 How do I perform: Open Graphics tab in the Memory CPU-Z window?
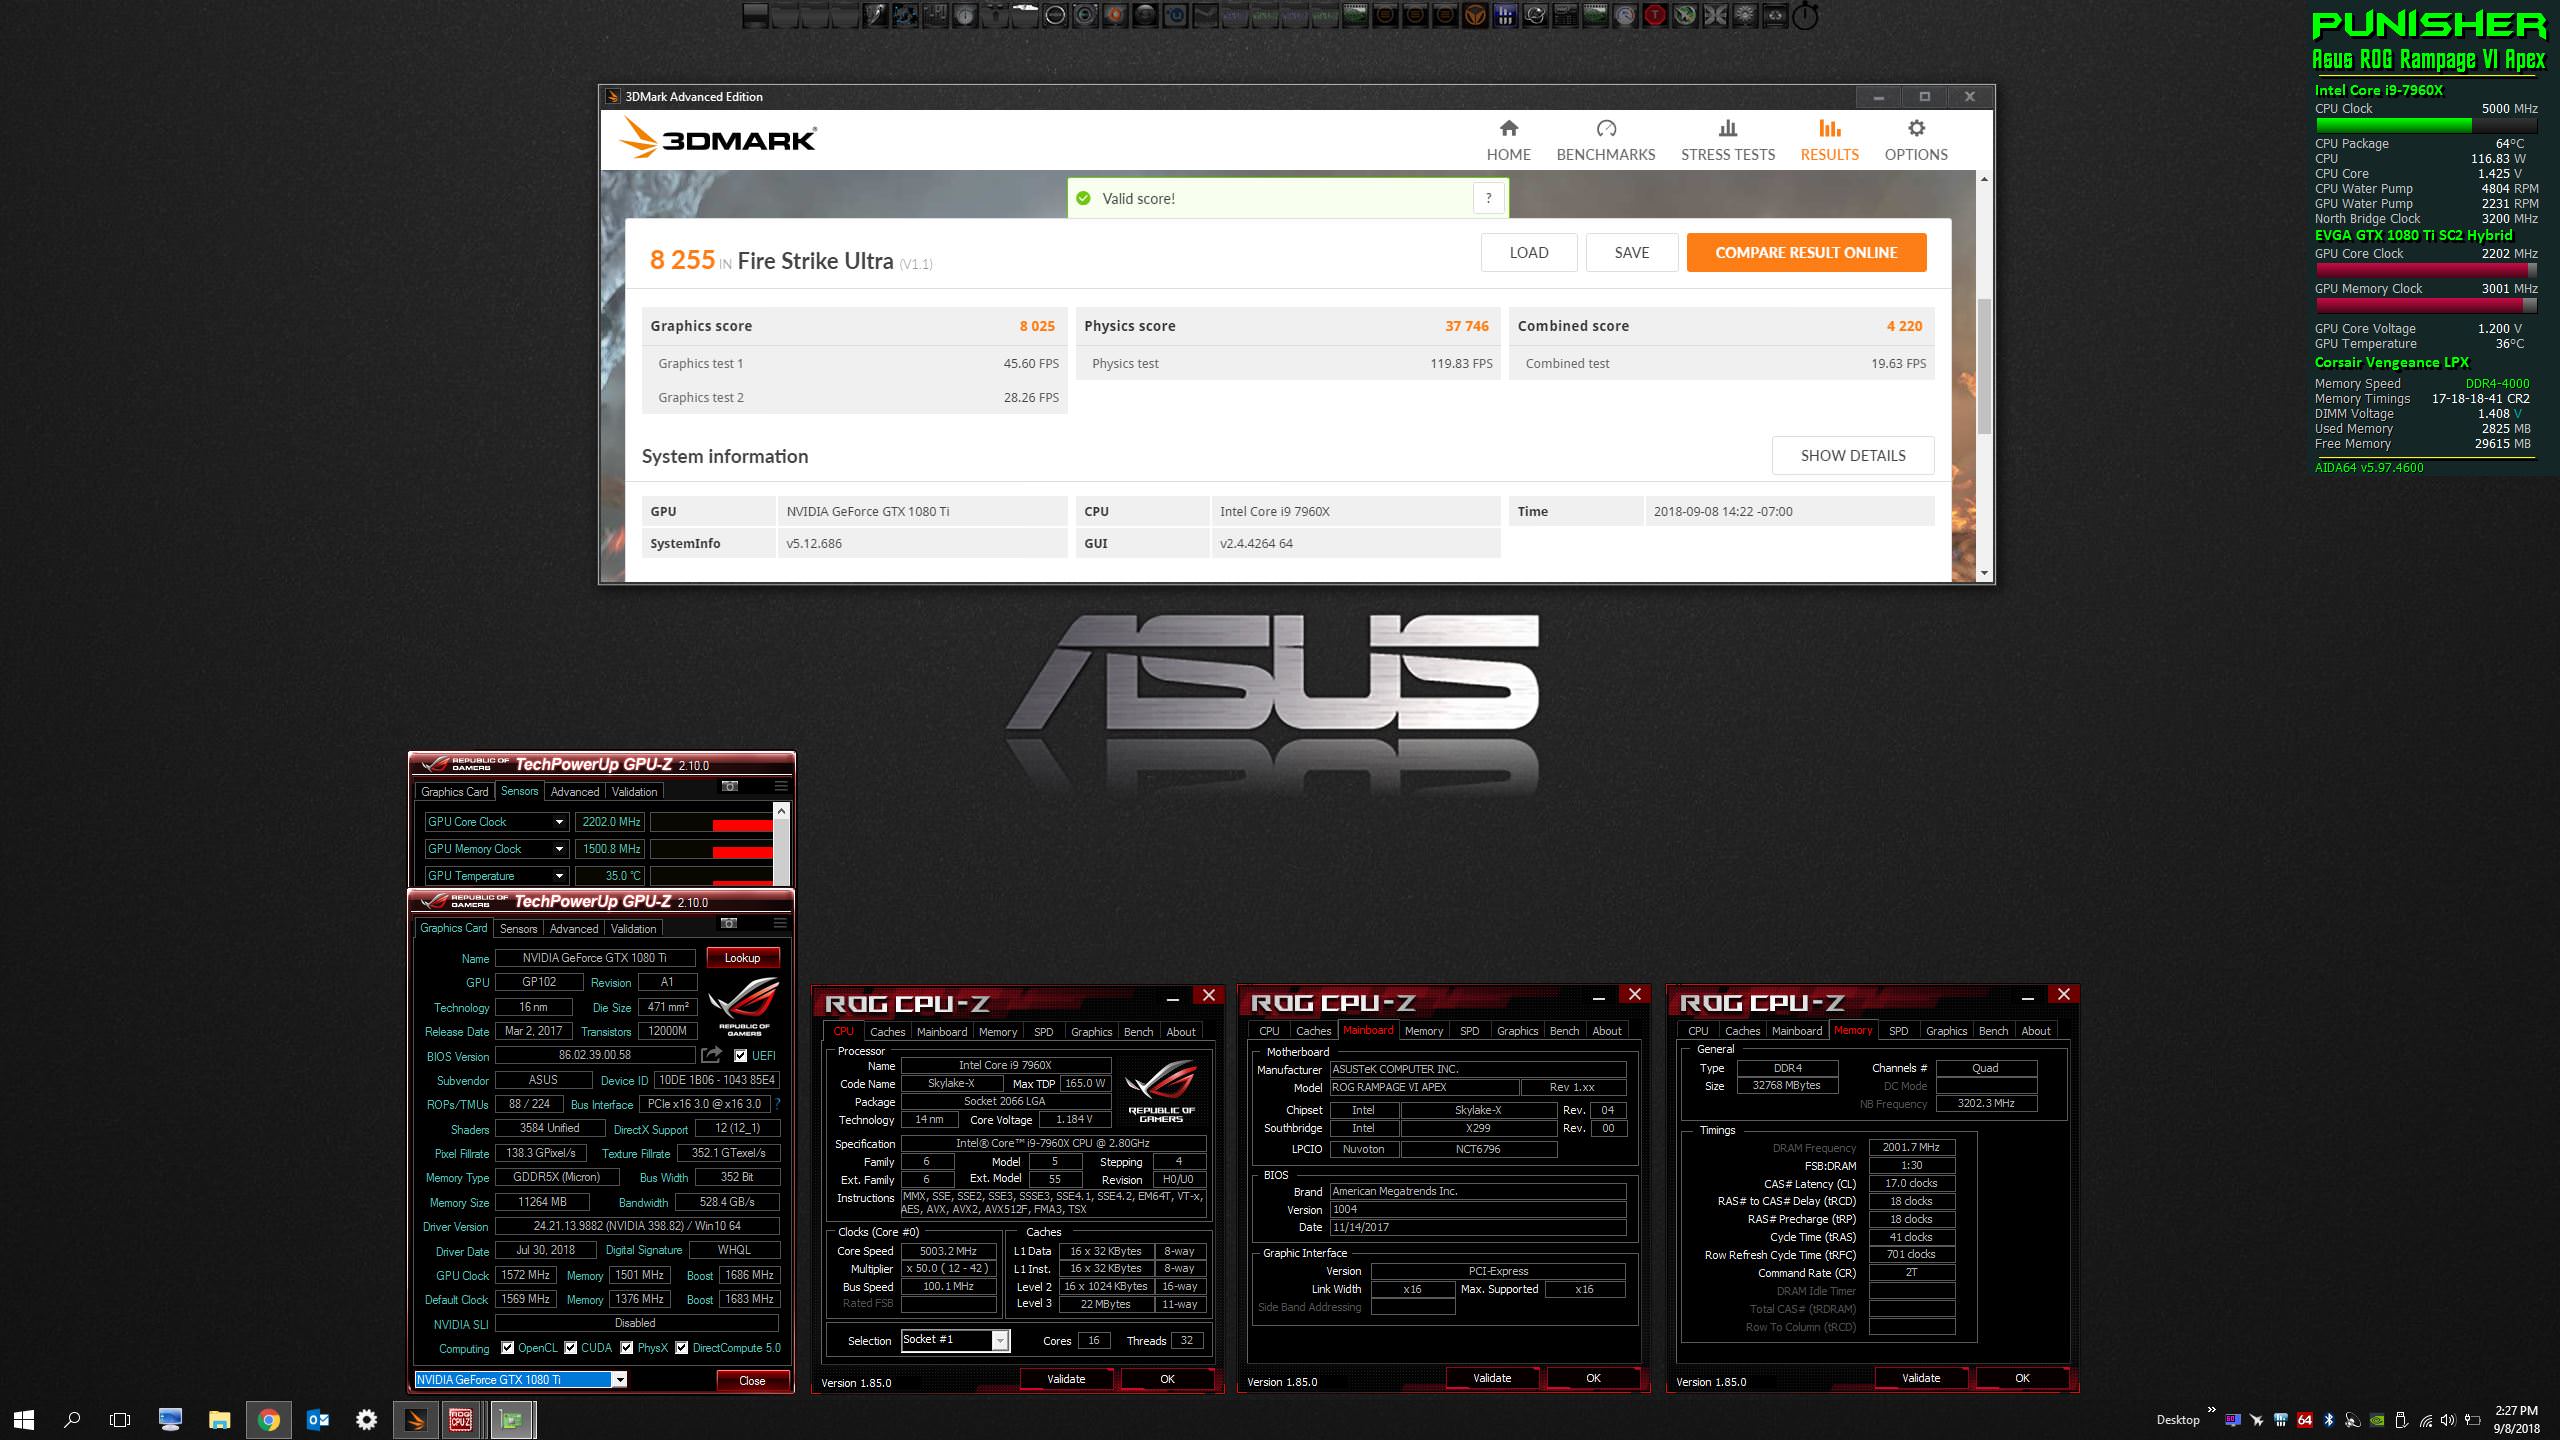1946,1031
